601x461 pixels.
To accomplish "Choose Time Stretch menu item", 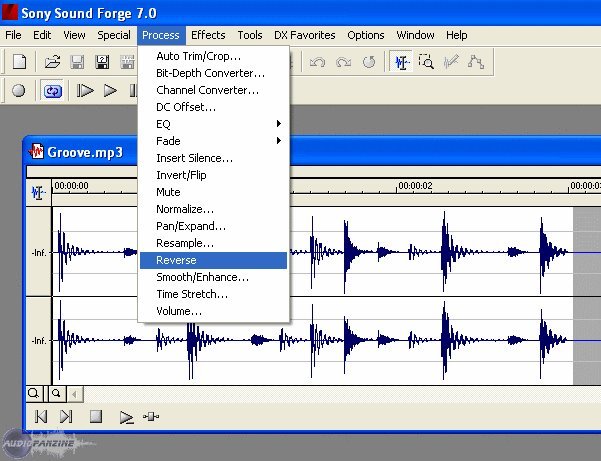I will click(x=213, y=294).
